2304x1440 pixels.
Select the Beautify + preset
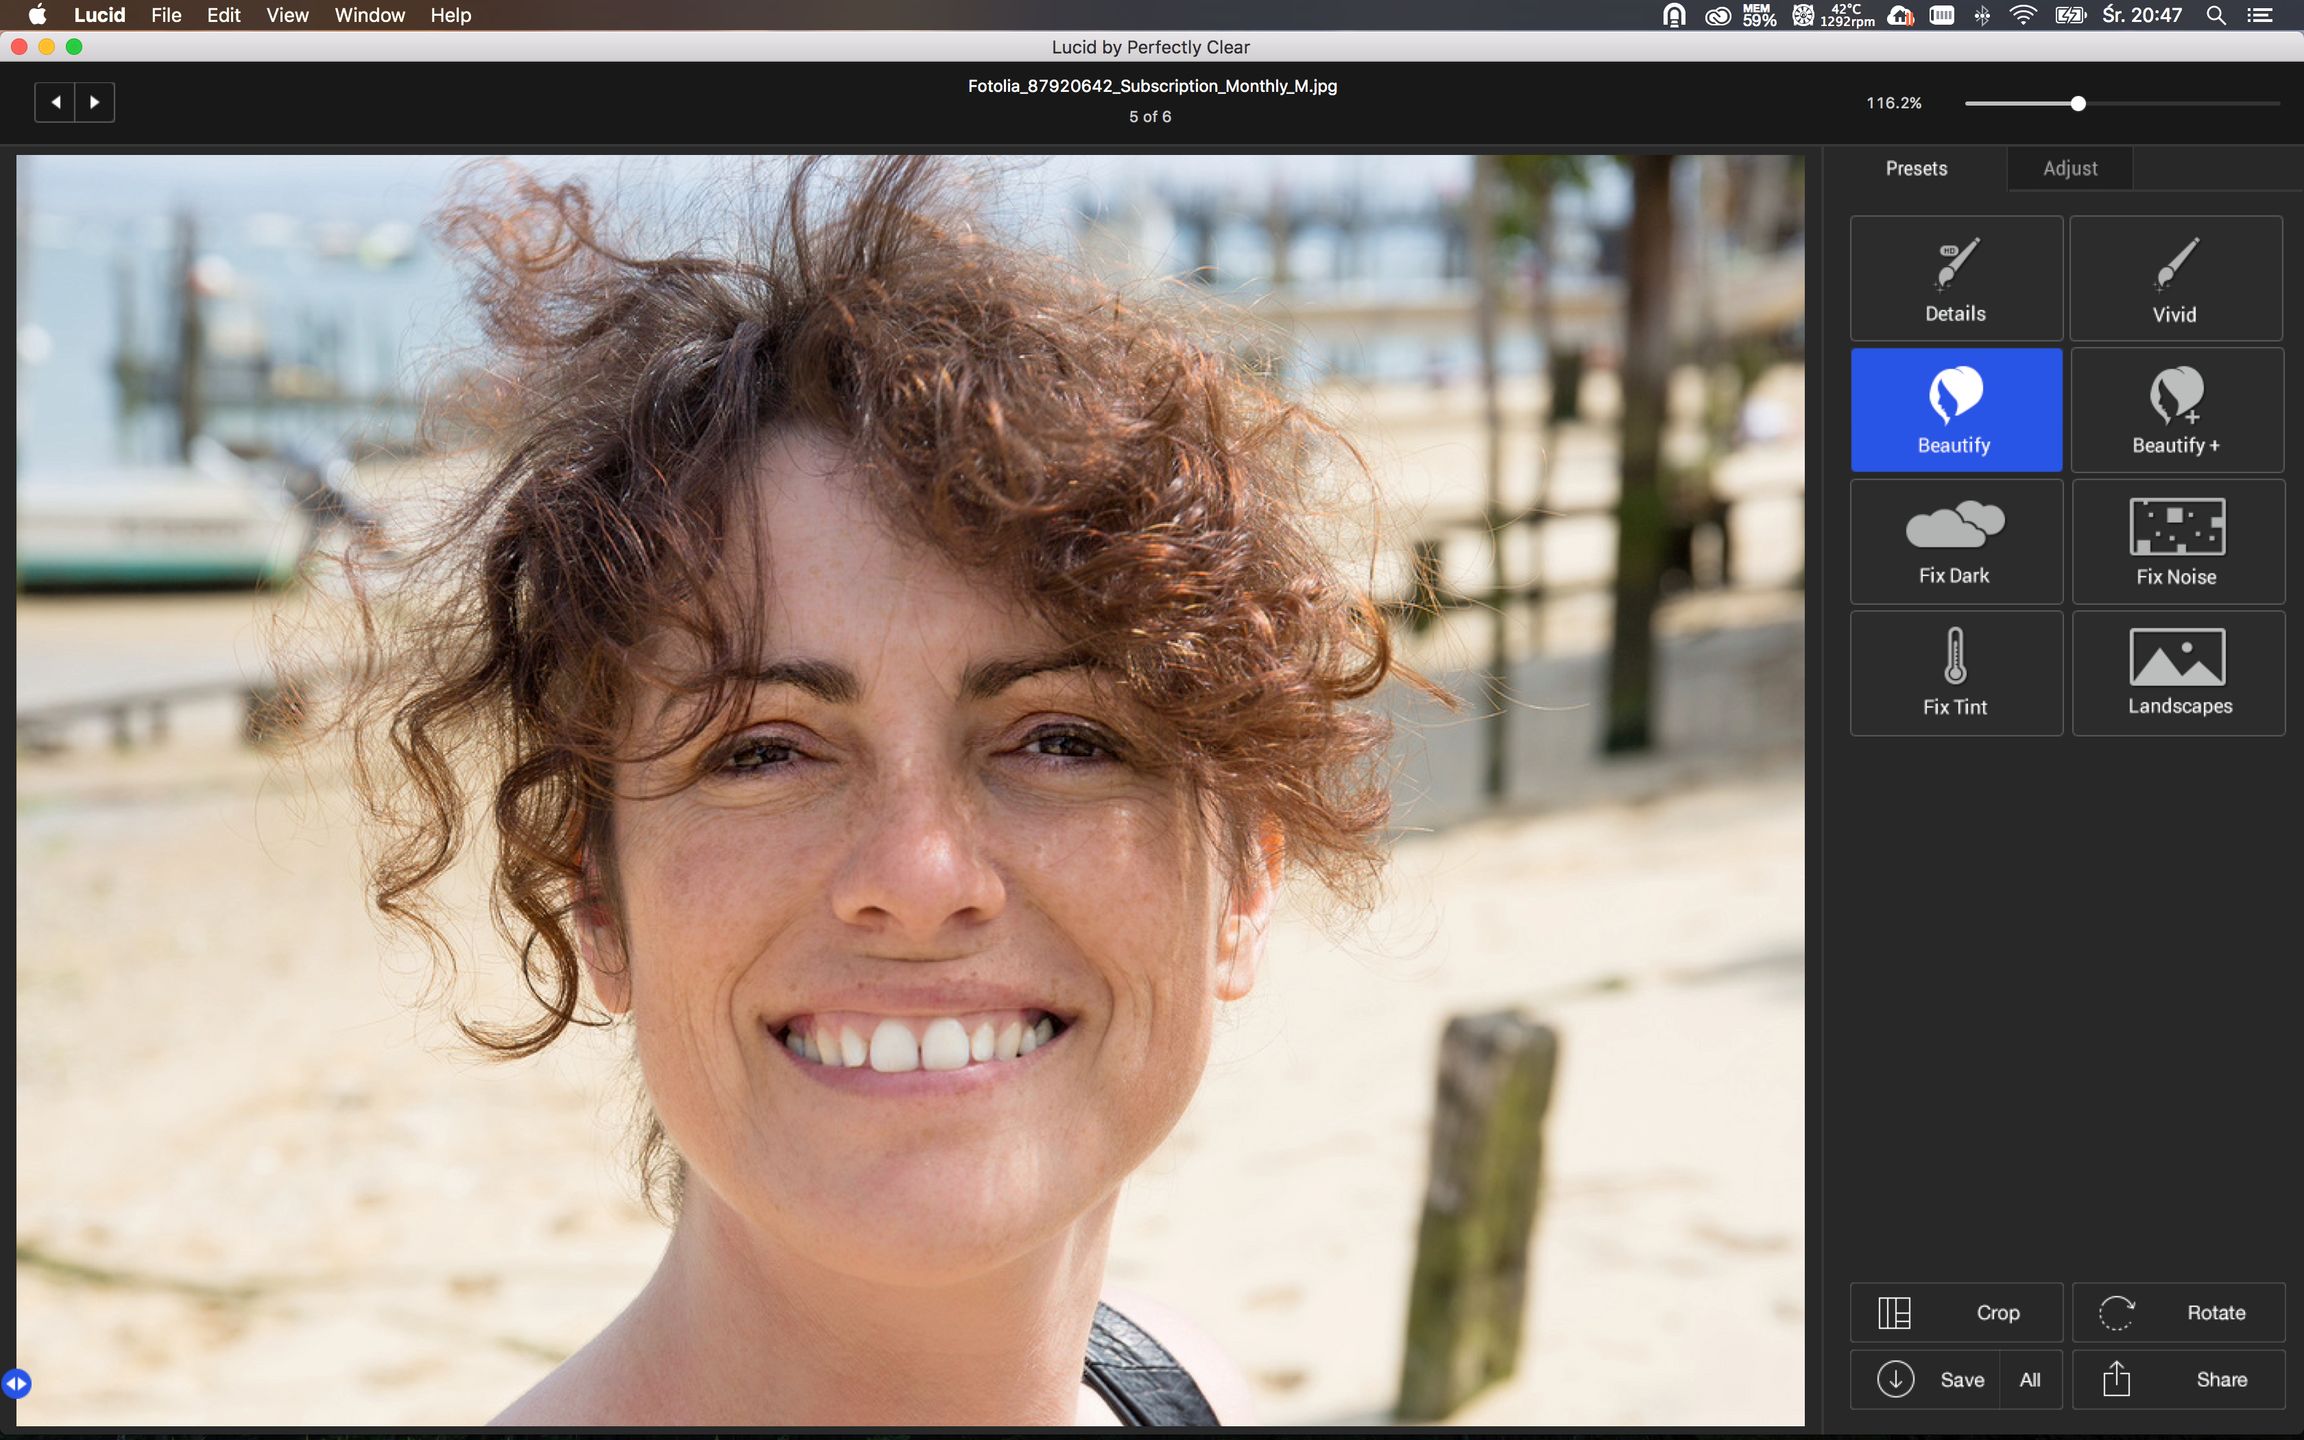pos(2176,410)
